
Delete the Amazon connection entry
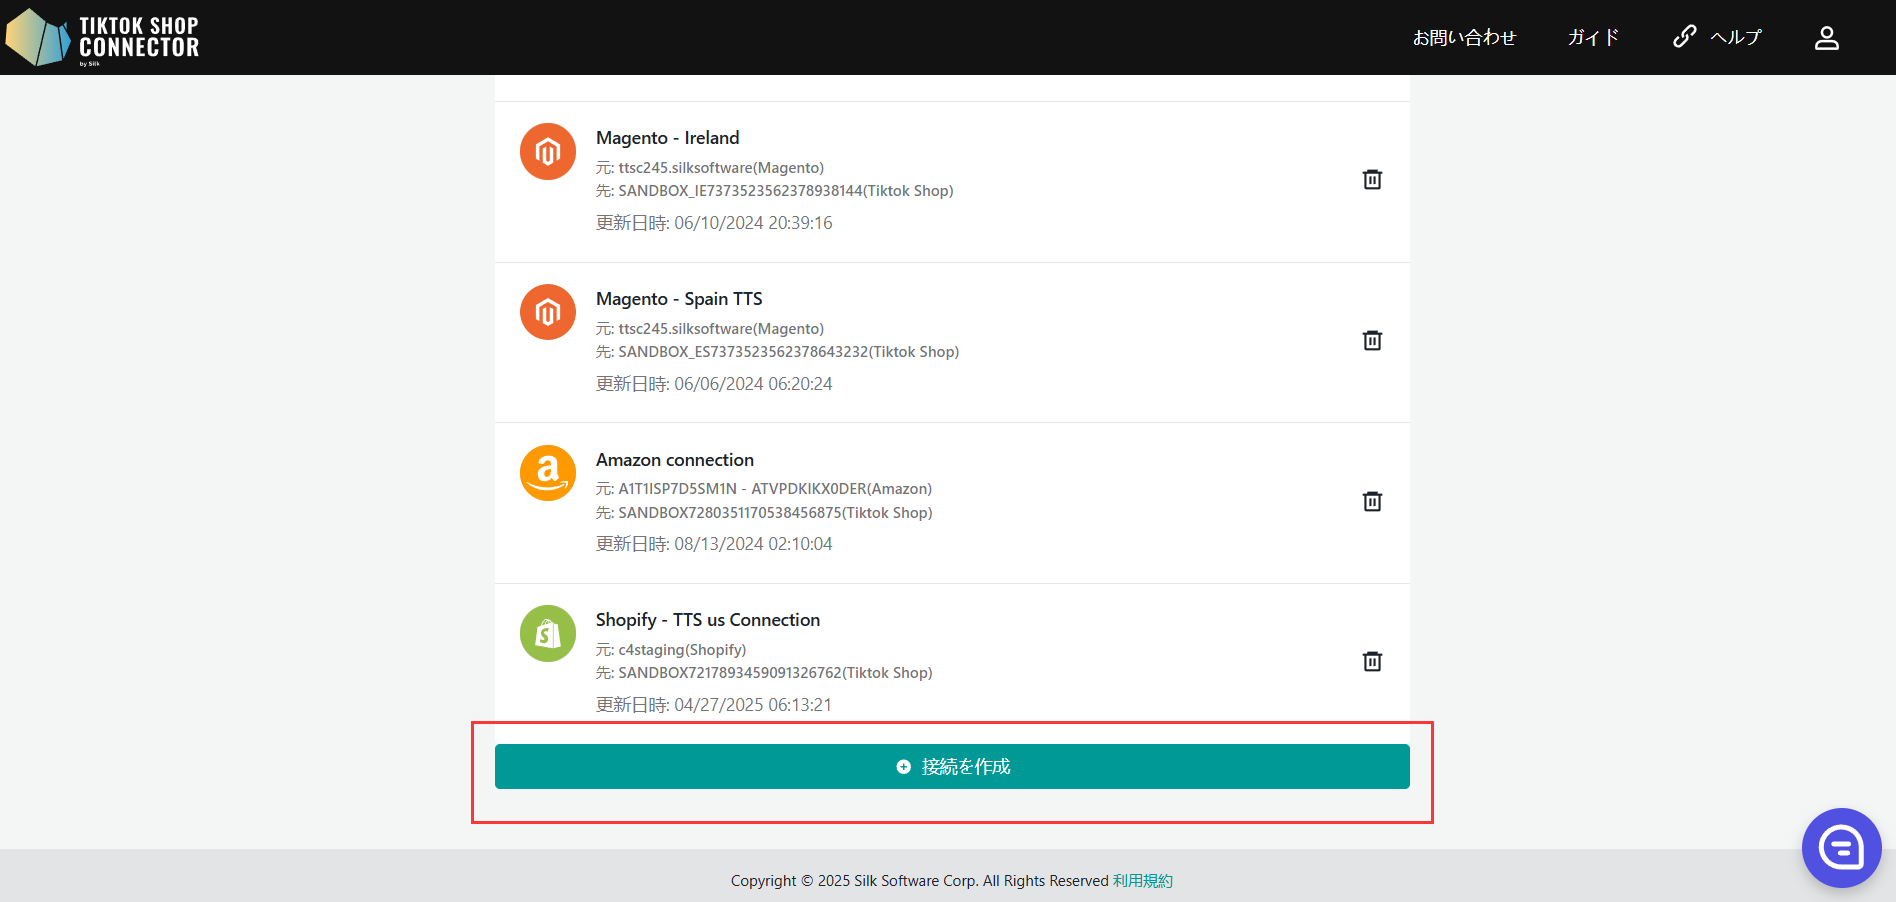pyautogui.click(x=1372, y=502)
